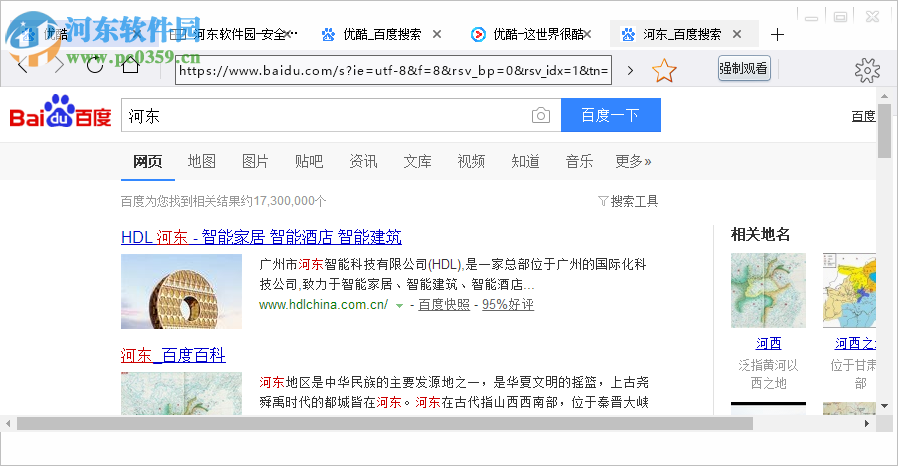Close the 优酷_百度搜索 tab
This screenshot has width=898, height=466.
pyautogui.click(x=437, y=34)
